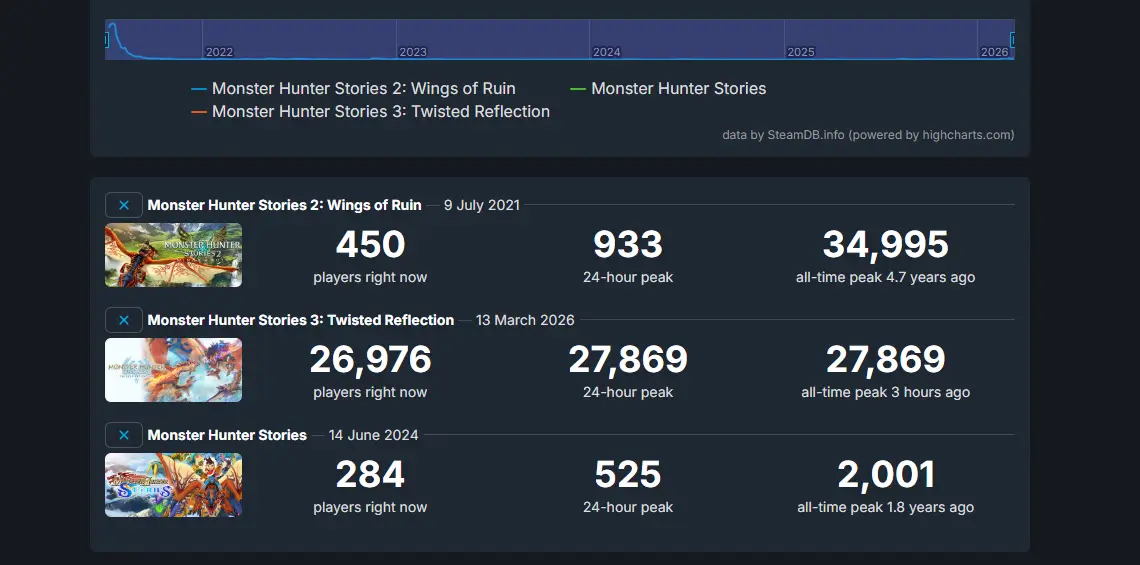Click the 2023 marker in the navigator
The width and height of the screenshot is (1140, 565).
point(412,52)
